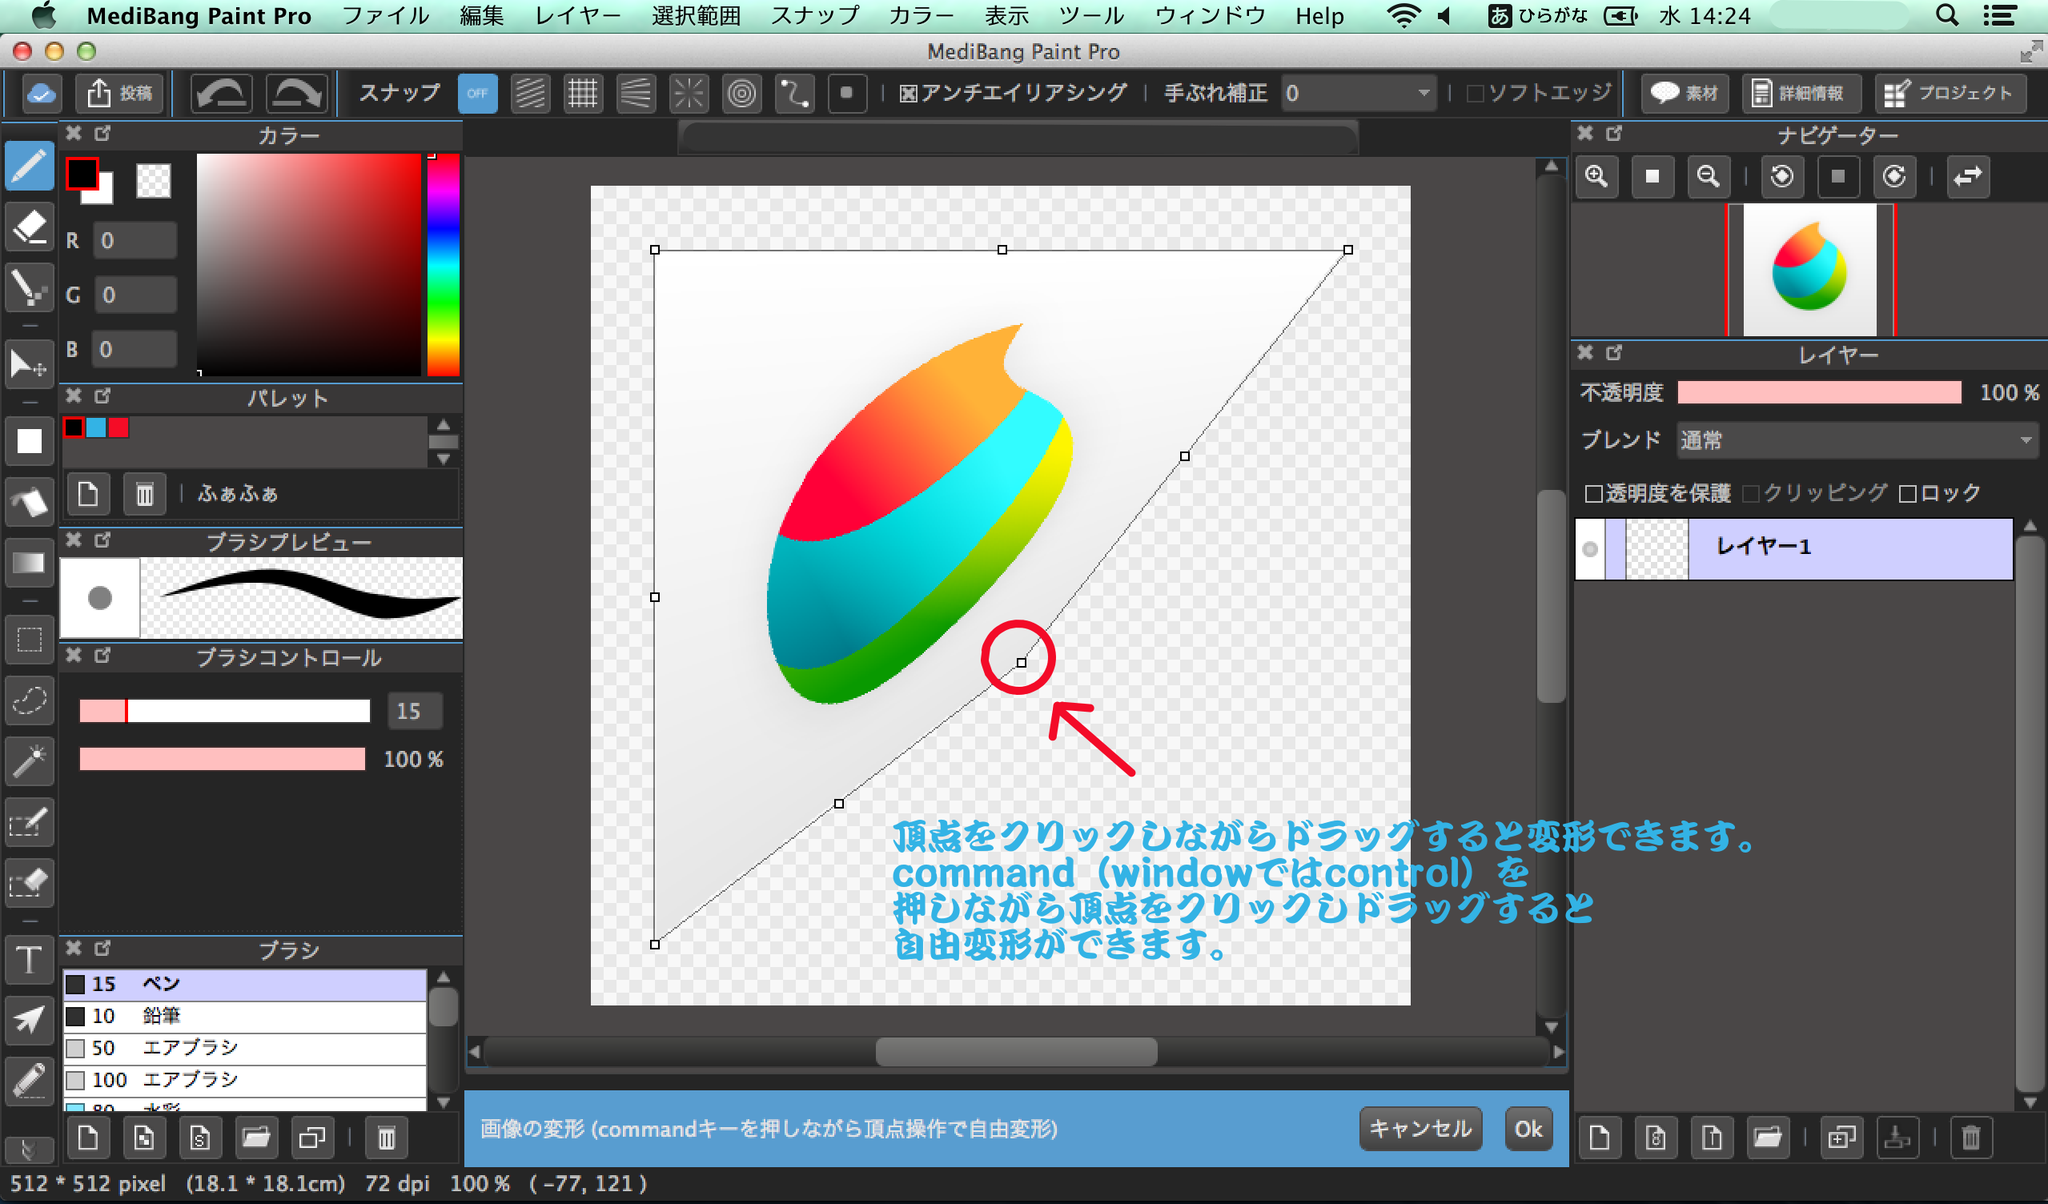
Task: Select the Magic Wand tool
Action: tap(29, 762)
